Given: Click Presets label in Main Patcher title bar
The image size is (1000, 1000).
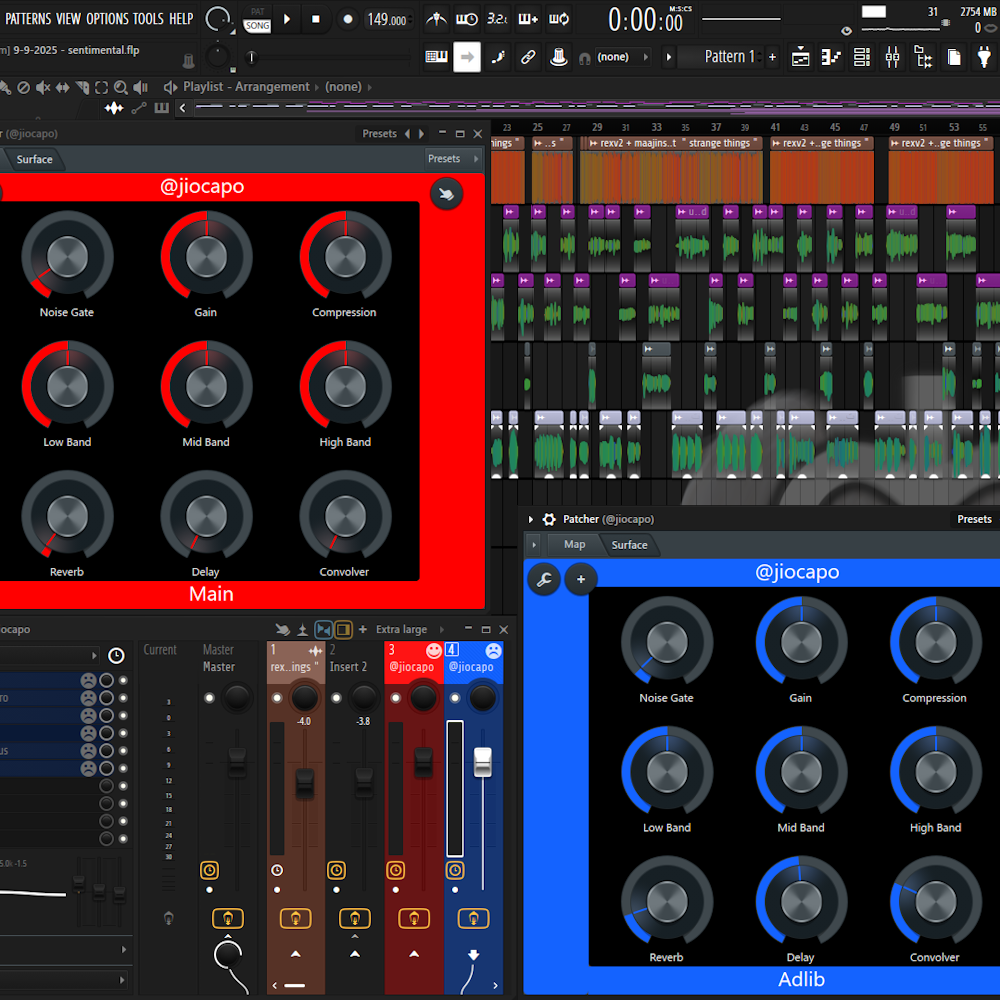Looking at the screenshot, I should click(x=379, y=133).
